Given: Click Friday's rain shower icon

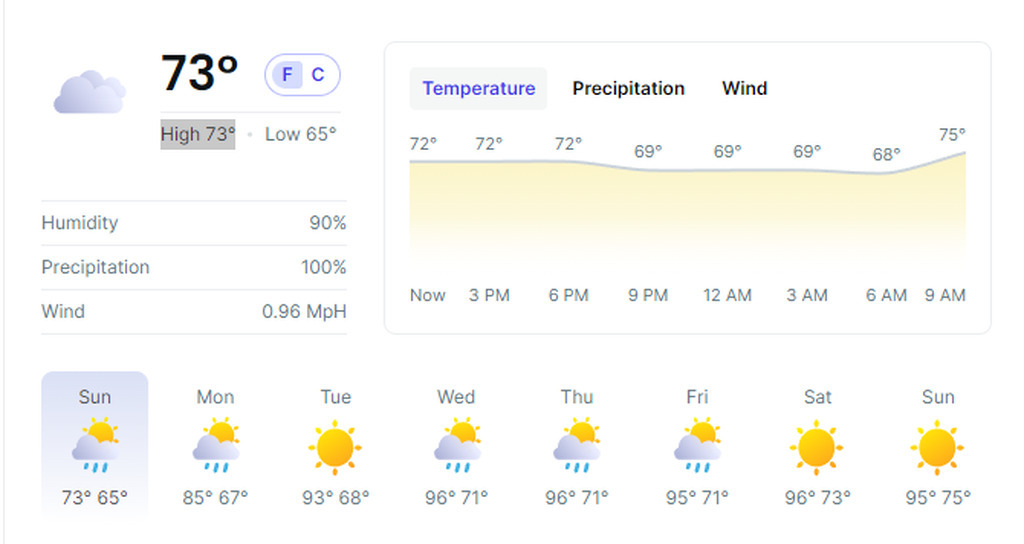Looking at the screenshot, I should (x=697, y=445).
